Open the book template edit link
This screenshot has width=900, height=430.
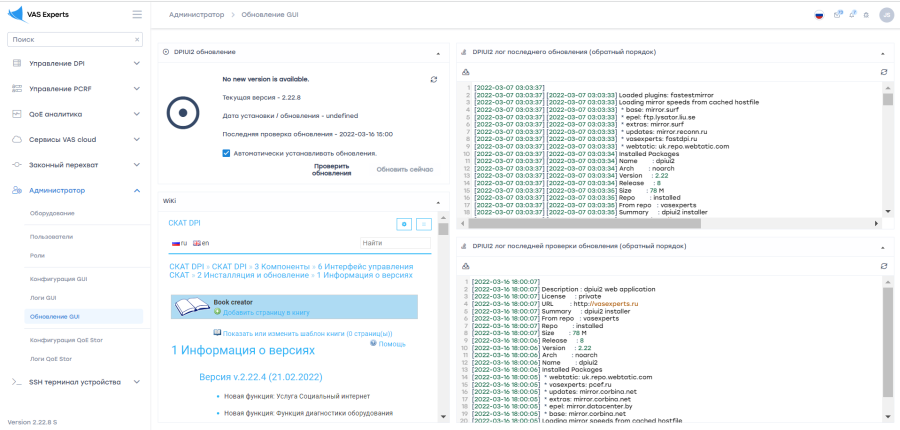tap(307, 334)
